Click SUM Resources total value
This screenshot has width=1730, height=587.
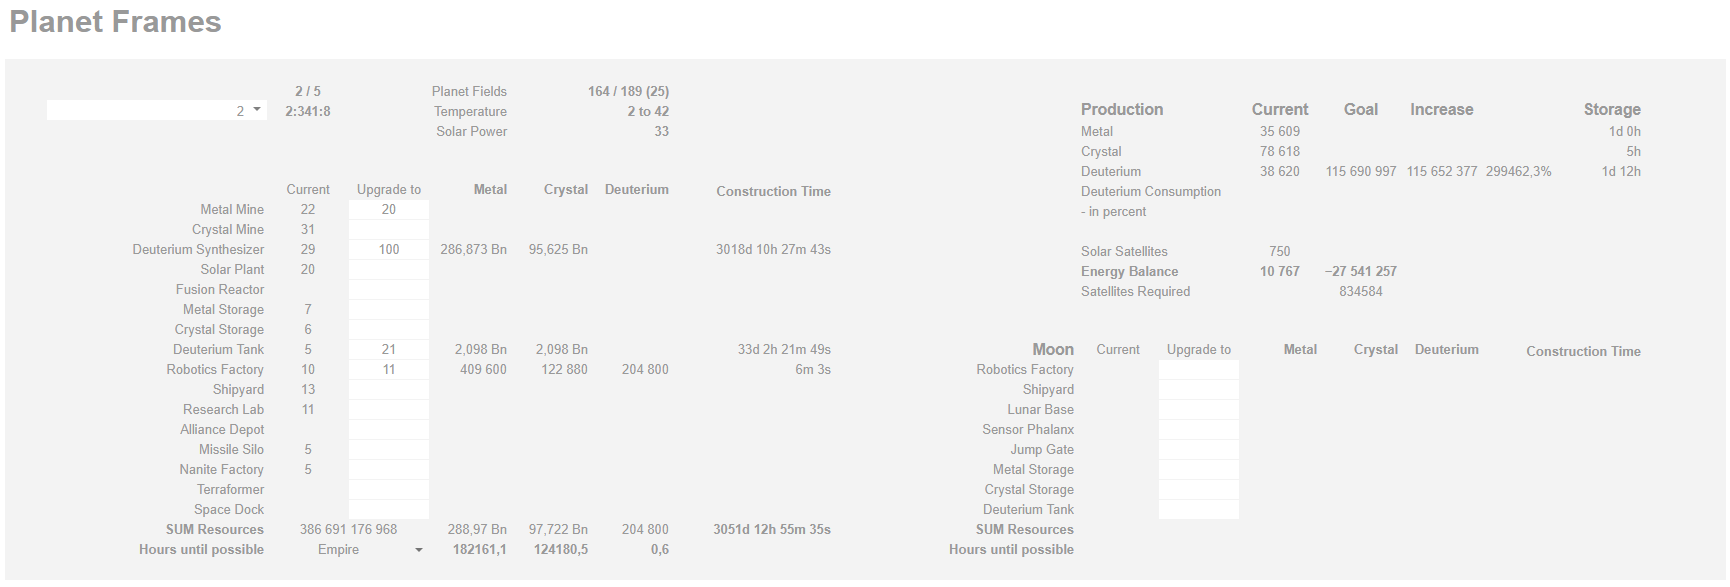click(x=348, y=530)
